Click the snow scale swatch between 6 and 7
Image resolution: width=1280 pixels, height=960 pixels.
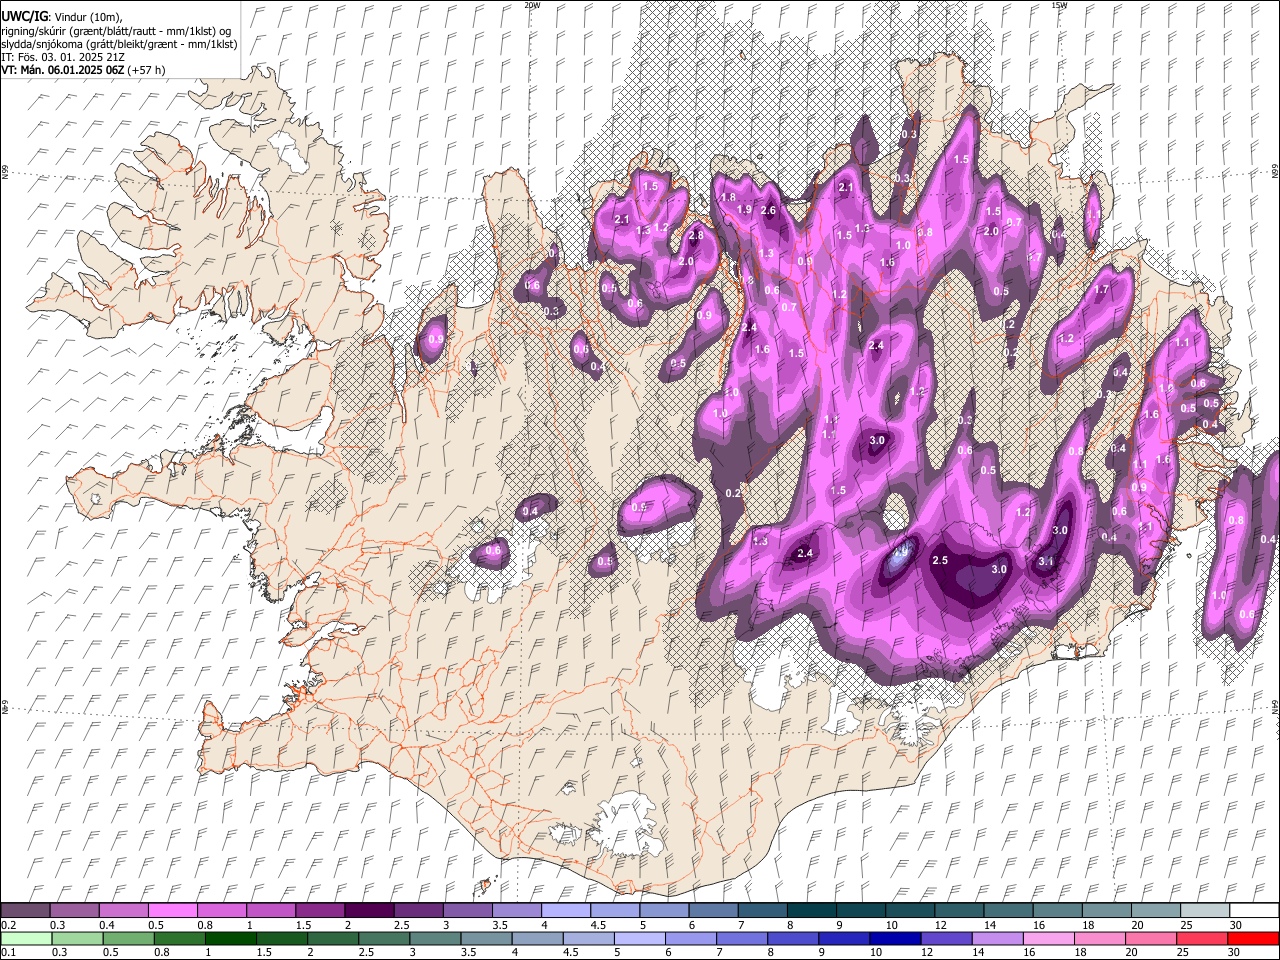click(712, 910)
